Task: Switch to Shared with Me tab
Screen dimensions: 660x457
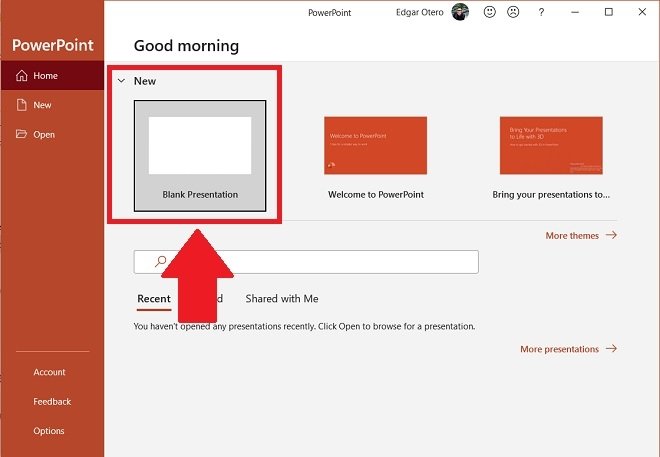Action: point(282,299)
